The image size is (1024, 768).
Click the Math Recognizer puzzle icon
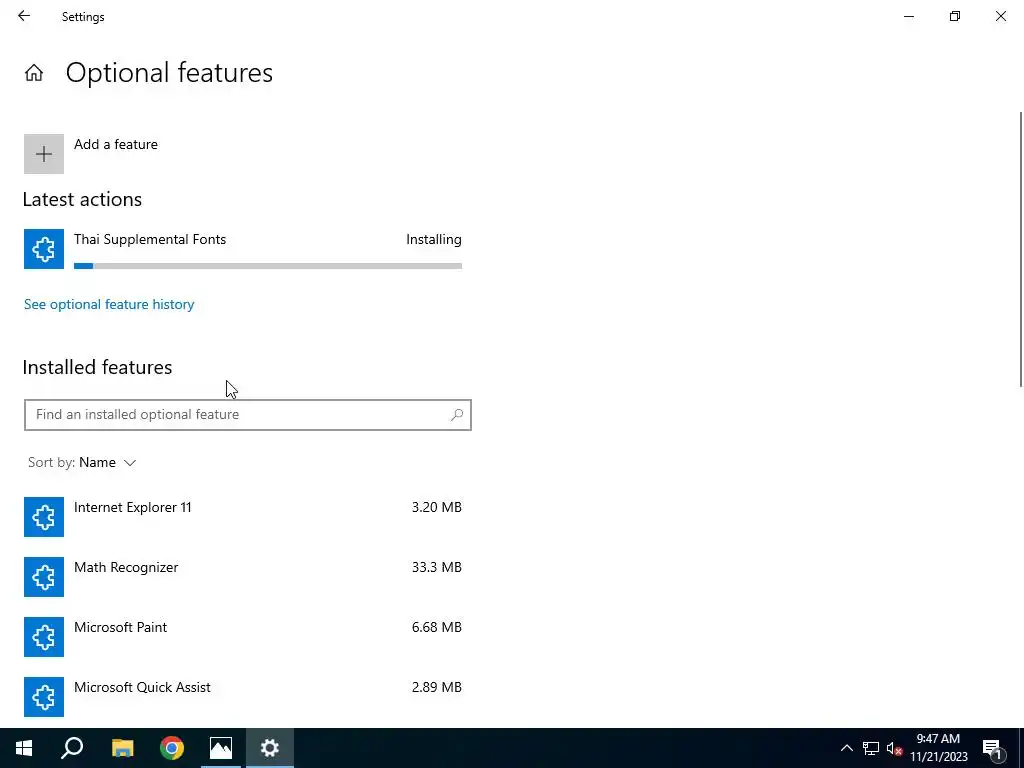tap(44, 577)
